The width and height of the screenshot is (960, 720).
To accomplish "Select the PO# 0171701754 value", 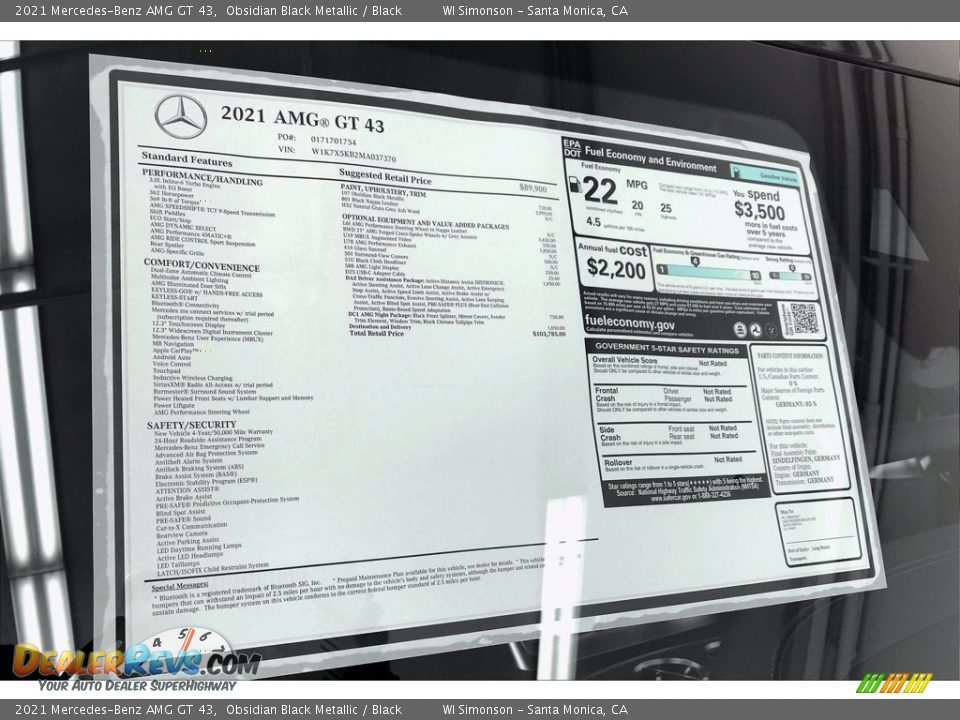I will pos(333,141).
